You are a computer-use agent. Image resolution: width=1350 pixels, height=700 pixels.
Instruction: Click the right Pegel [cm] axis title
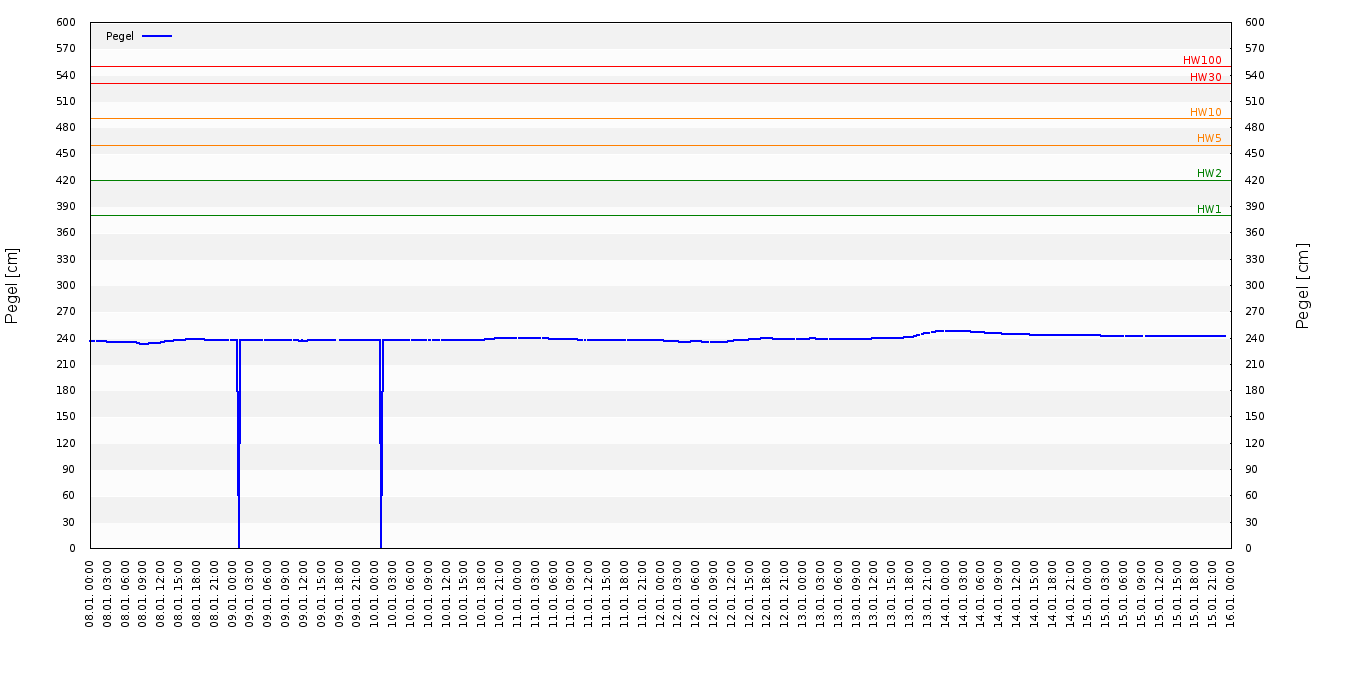1303,285
